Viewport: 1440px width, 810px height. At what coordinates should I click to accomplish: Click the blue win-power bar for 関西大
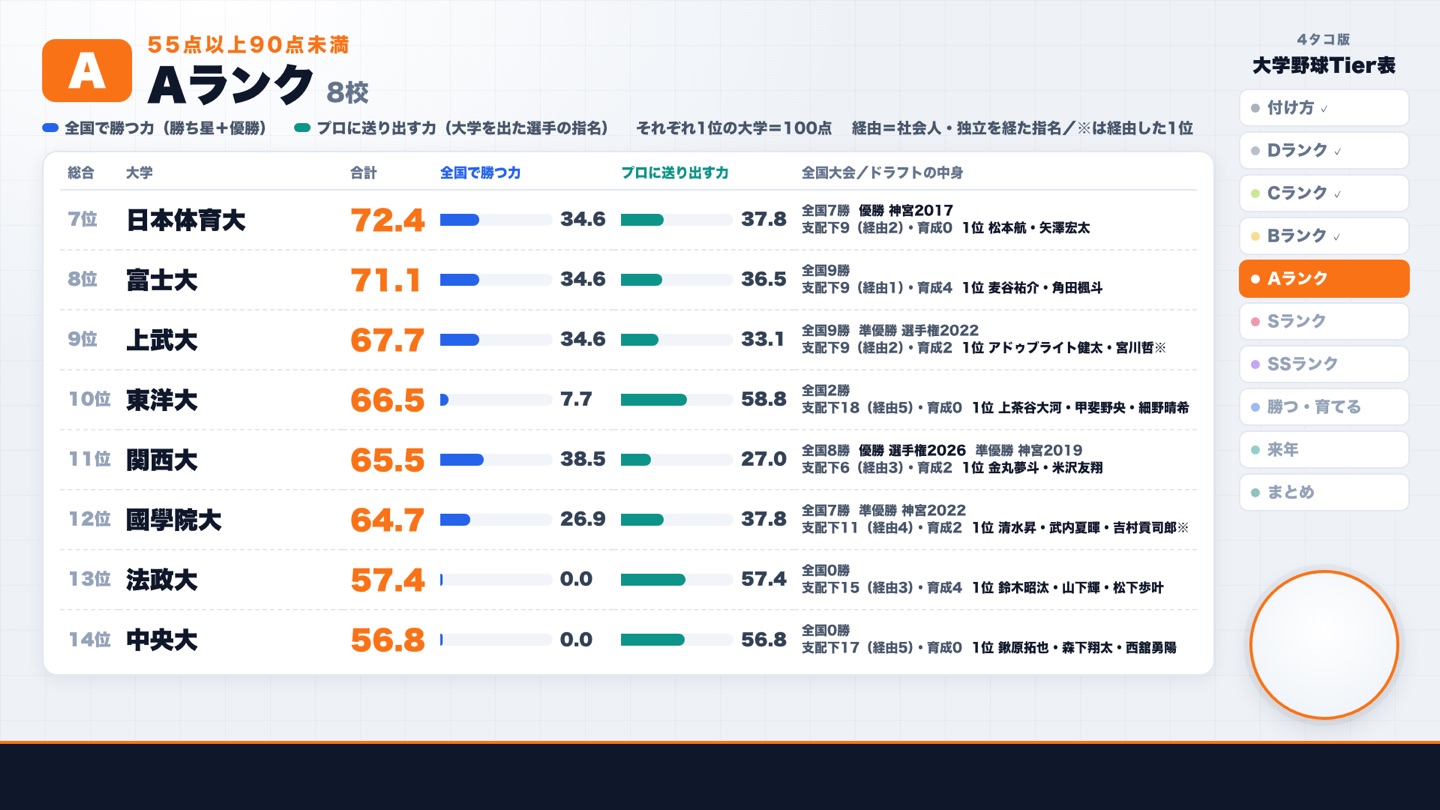coord(496,460)
